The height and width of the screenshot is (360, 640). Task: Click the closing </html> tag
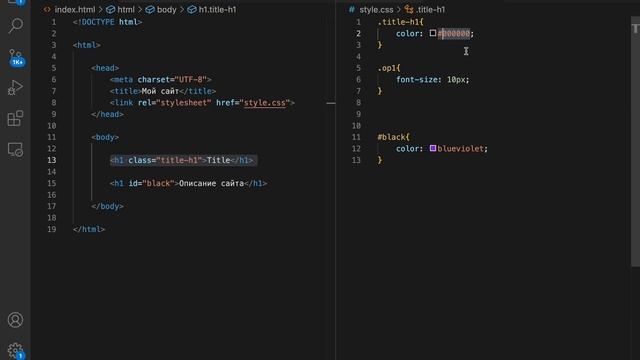click(89, 229)
